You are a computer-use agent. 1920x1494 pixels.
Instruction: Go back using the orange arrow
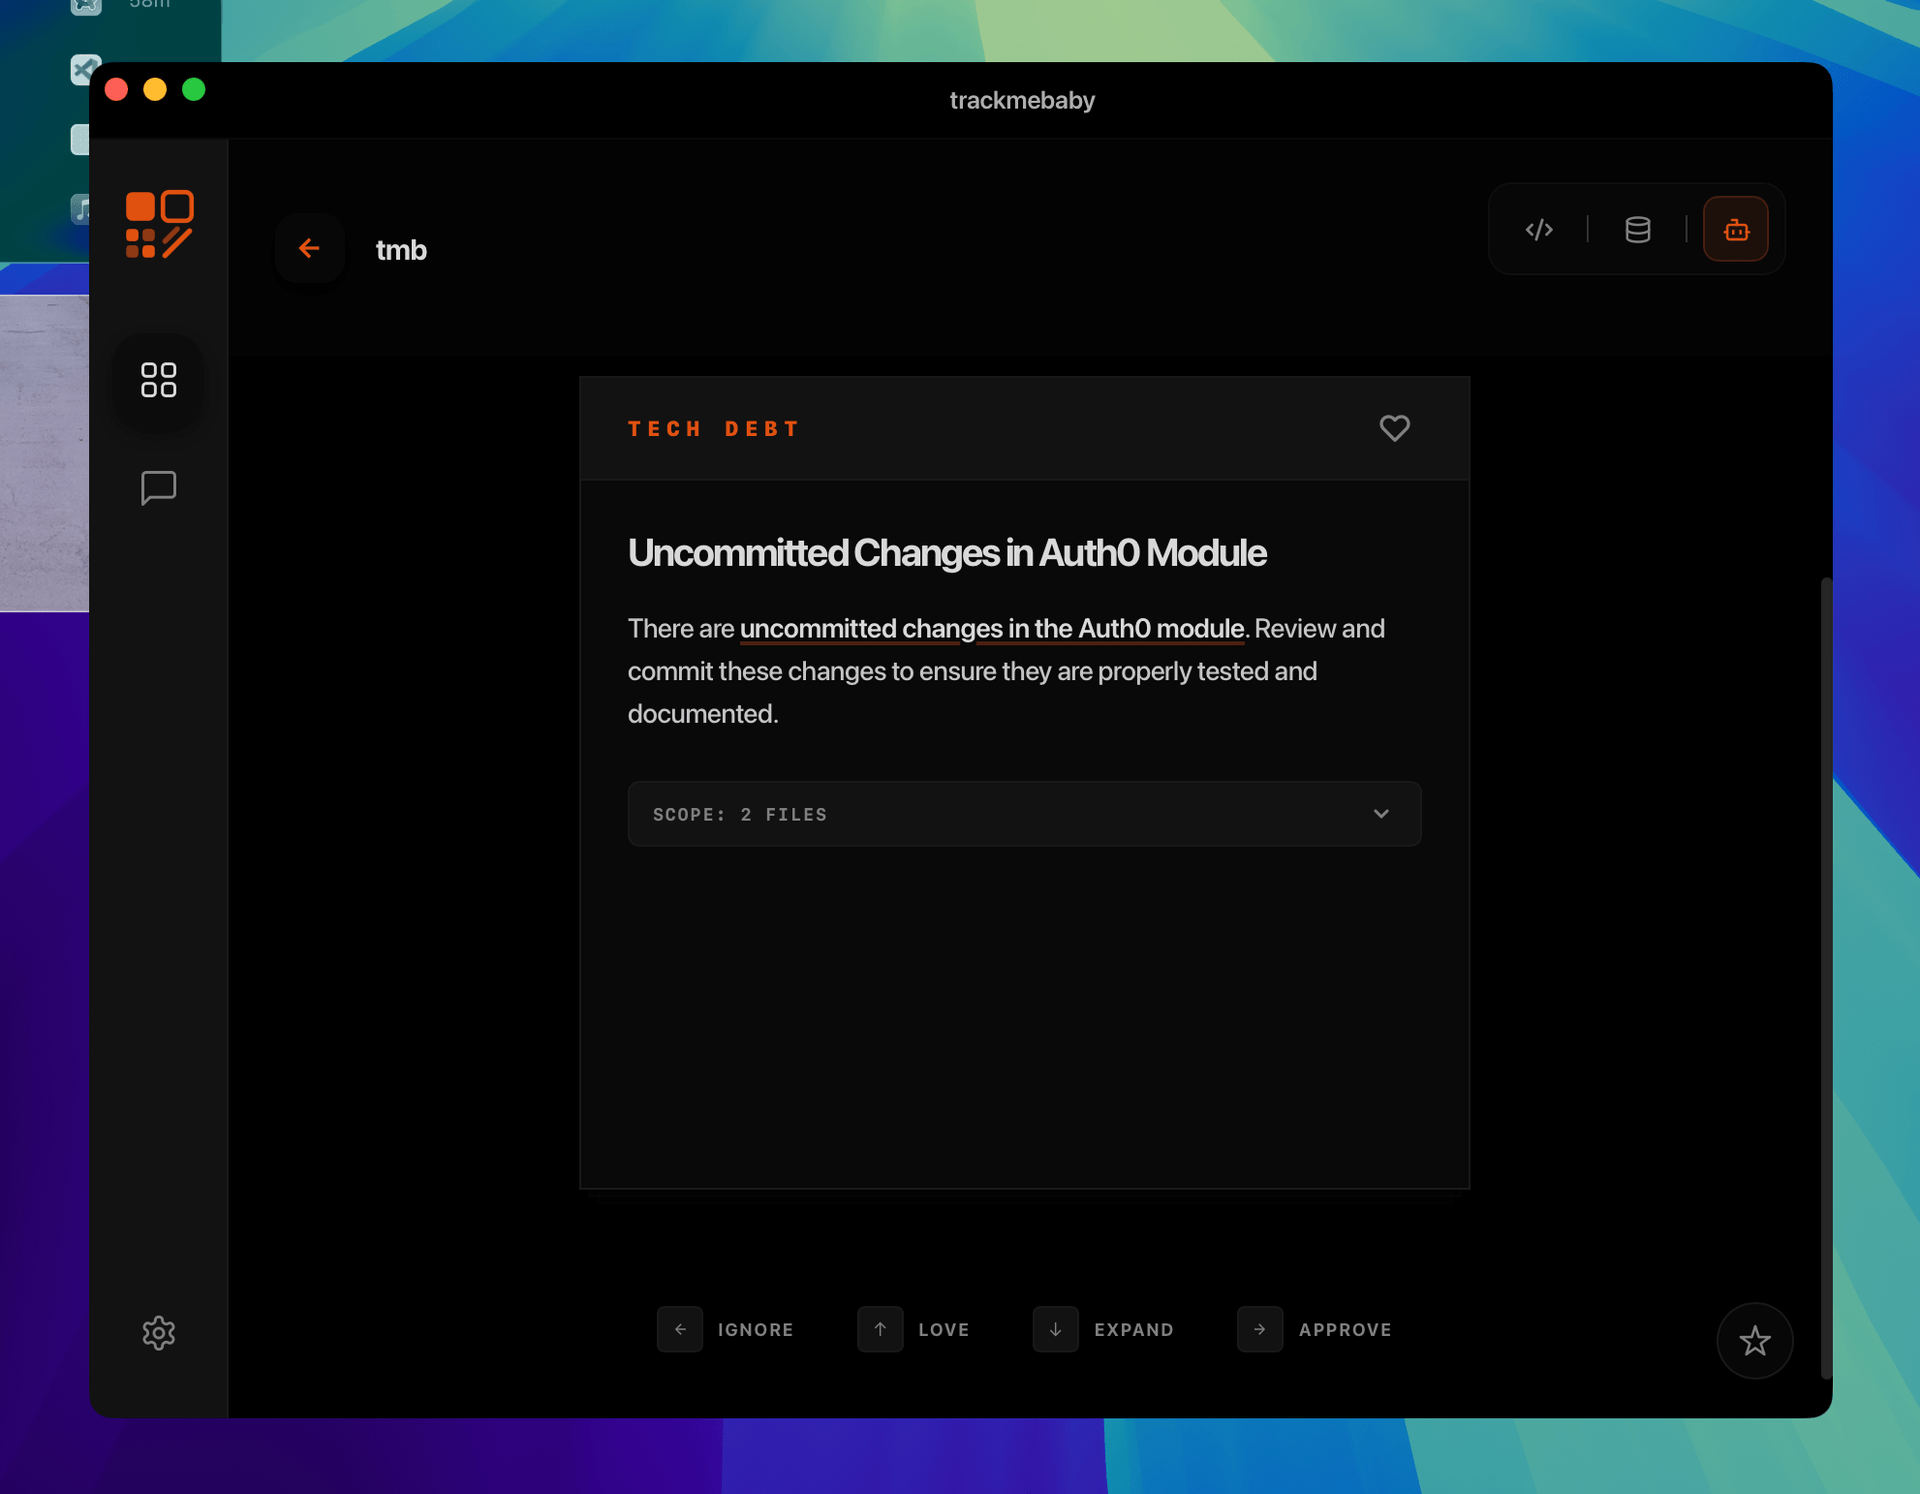point(309,248)
